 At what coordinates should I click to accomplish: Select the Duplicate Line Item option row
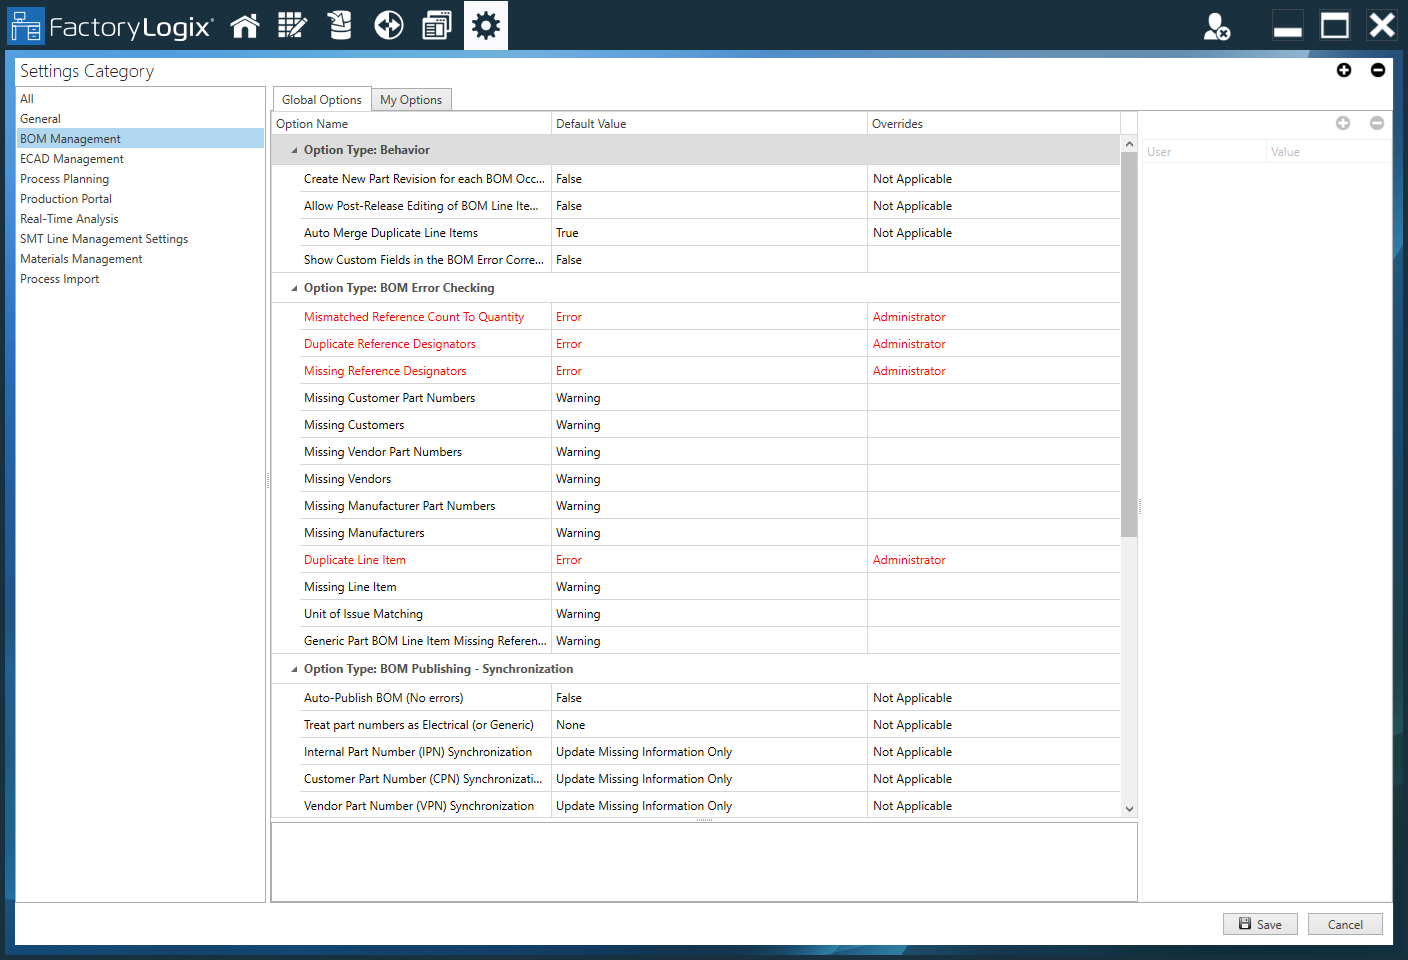[355, 560]
